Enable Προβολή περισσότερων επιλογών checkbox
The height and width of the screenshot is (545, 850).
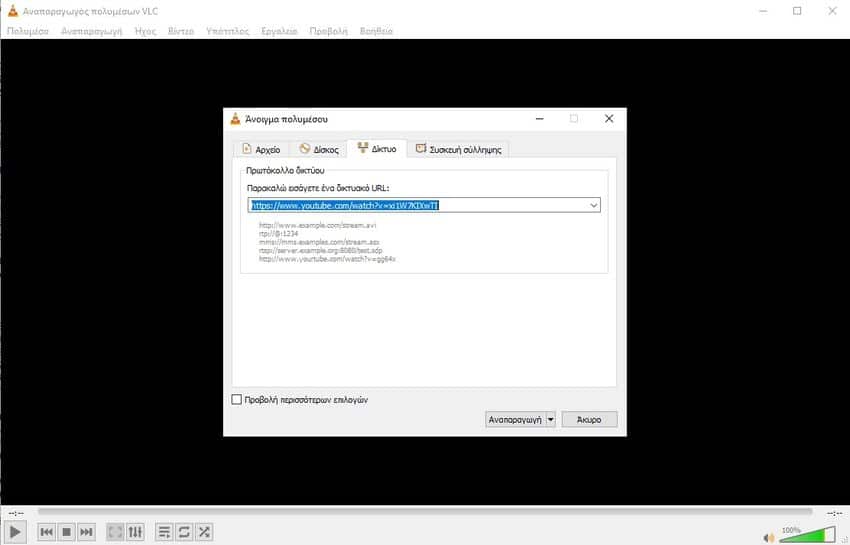tap(236, 400)
